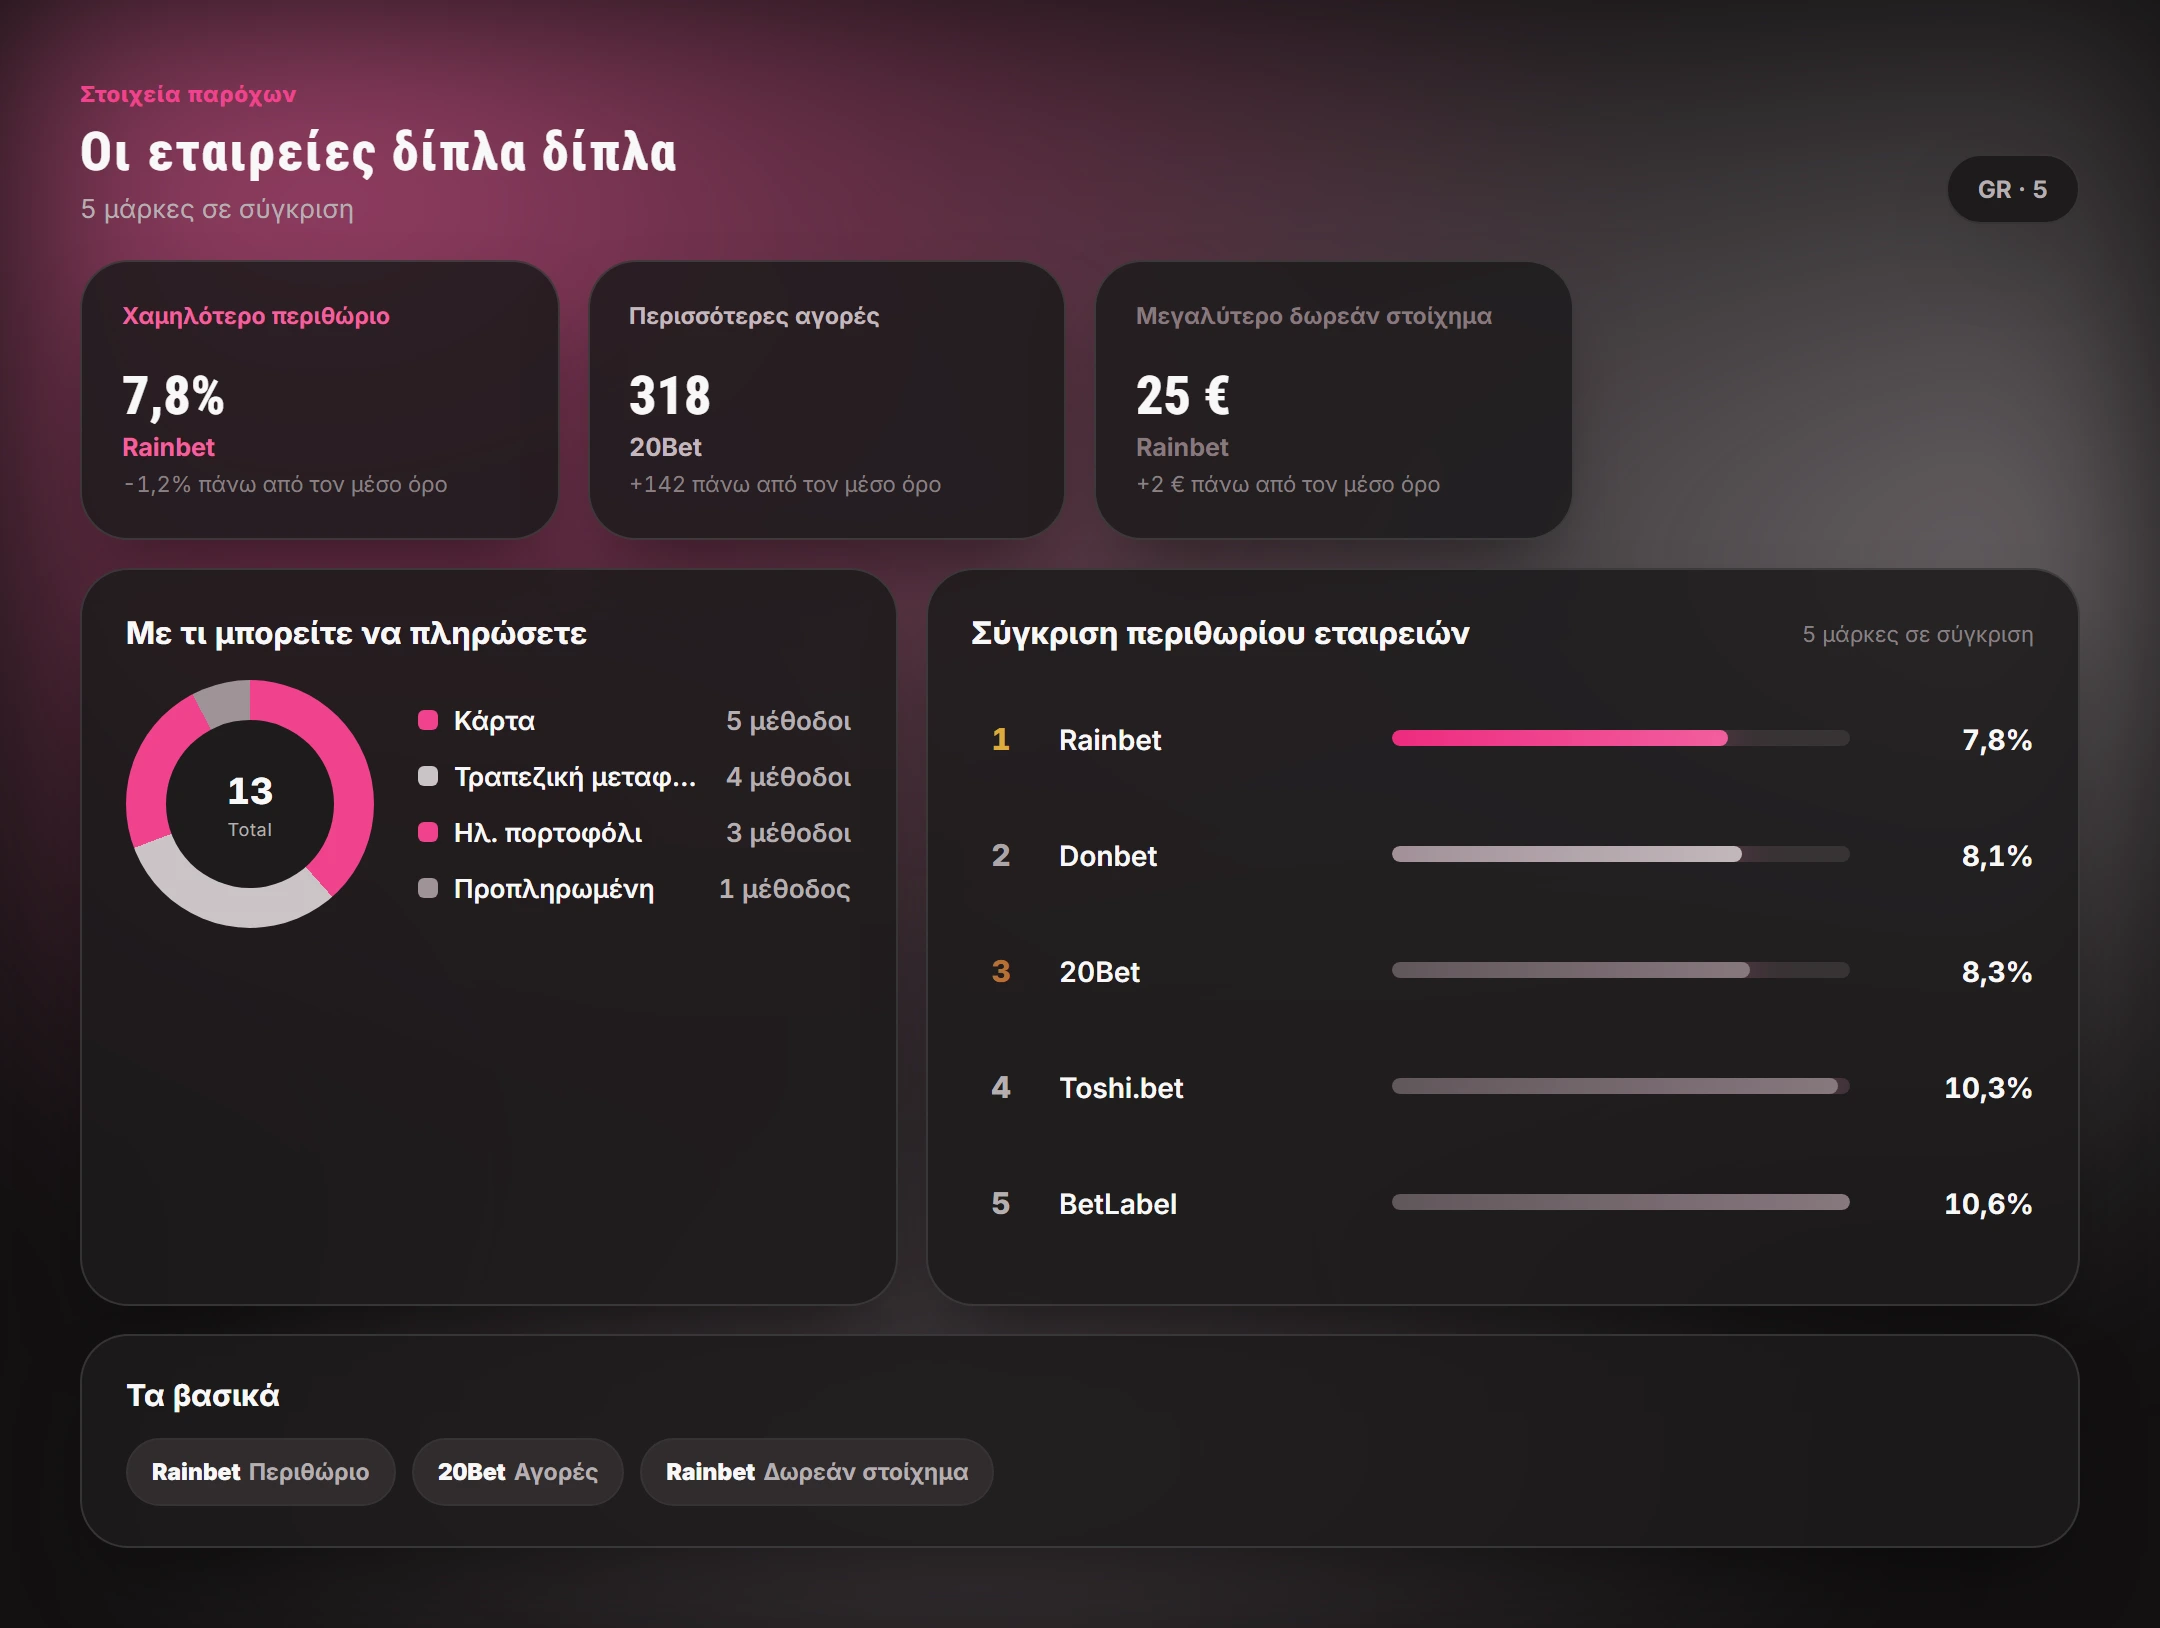Click the '4 μέθοδοι' count
The height and width of the screenshot is (1628, 2160).
coord(788,777)
